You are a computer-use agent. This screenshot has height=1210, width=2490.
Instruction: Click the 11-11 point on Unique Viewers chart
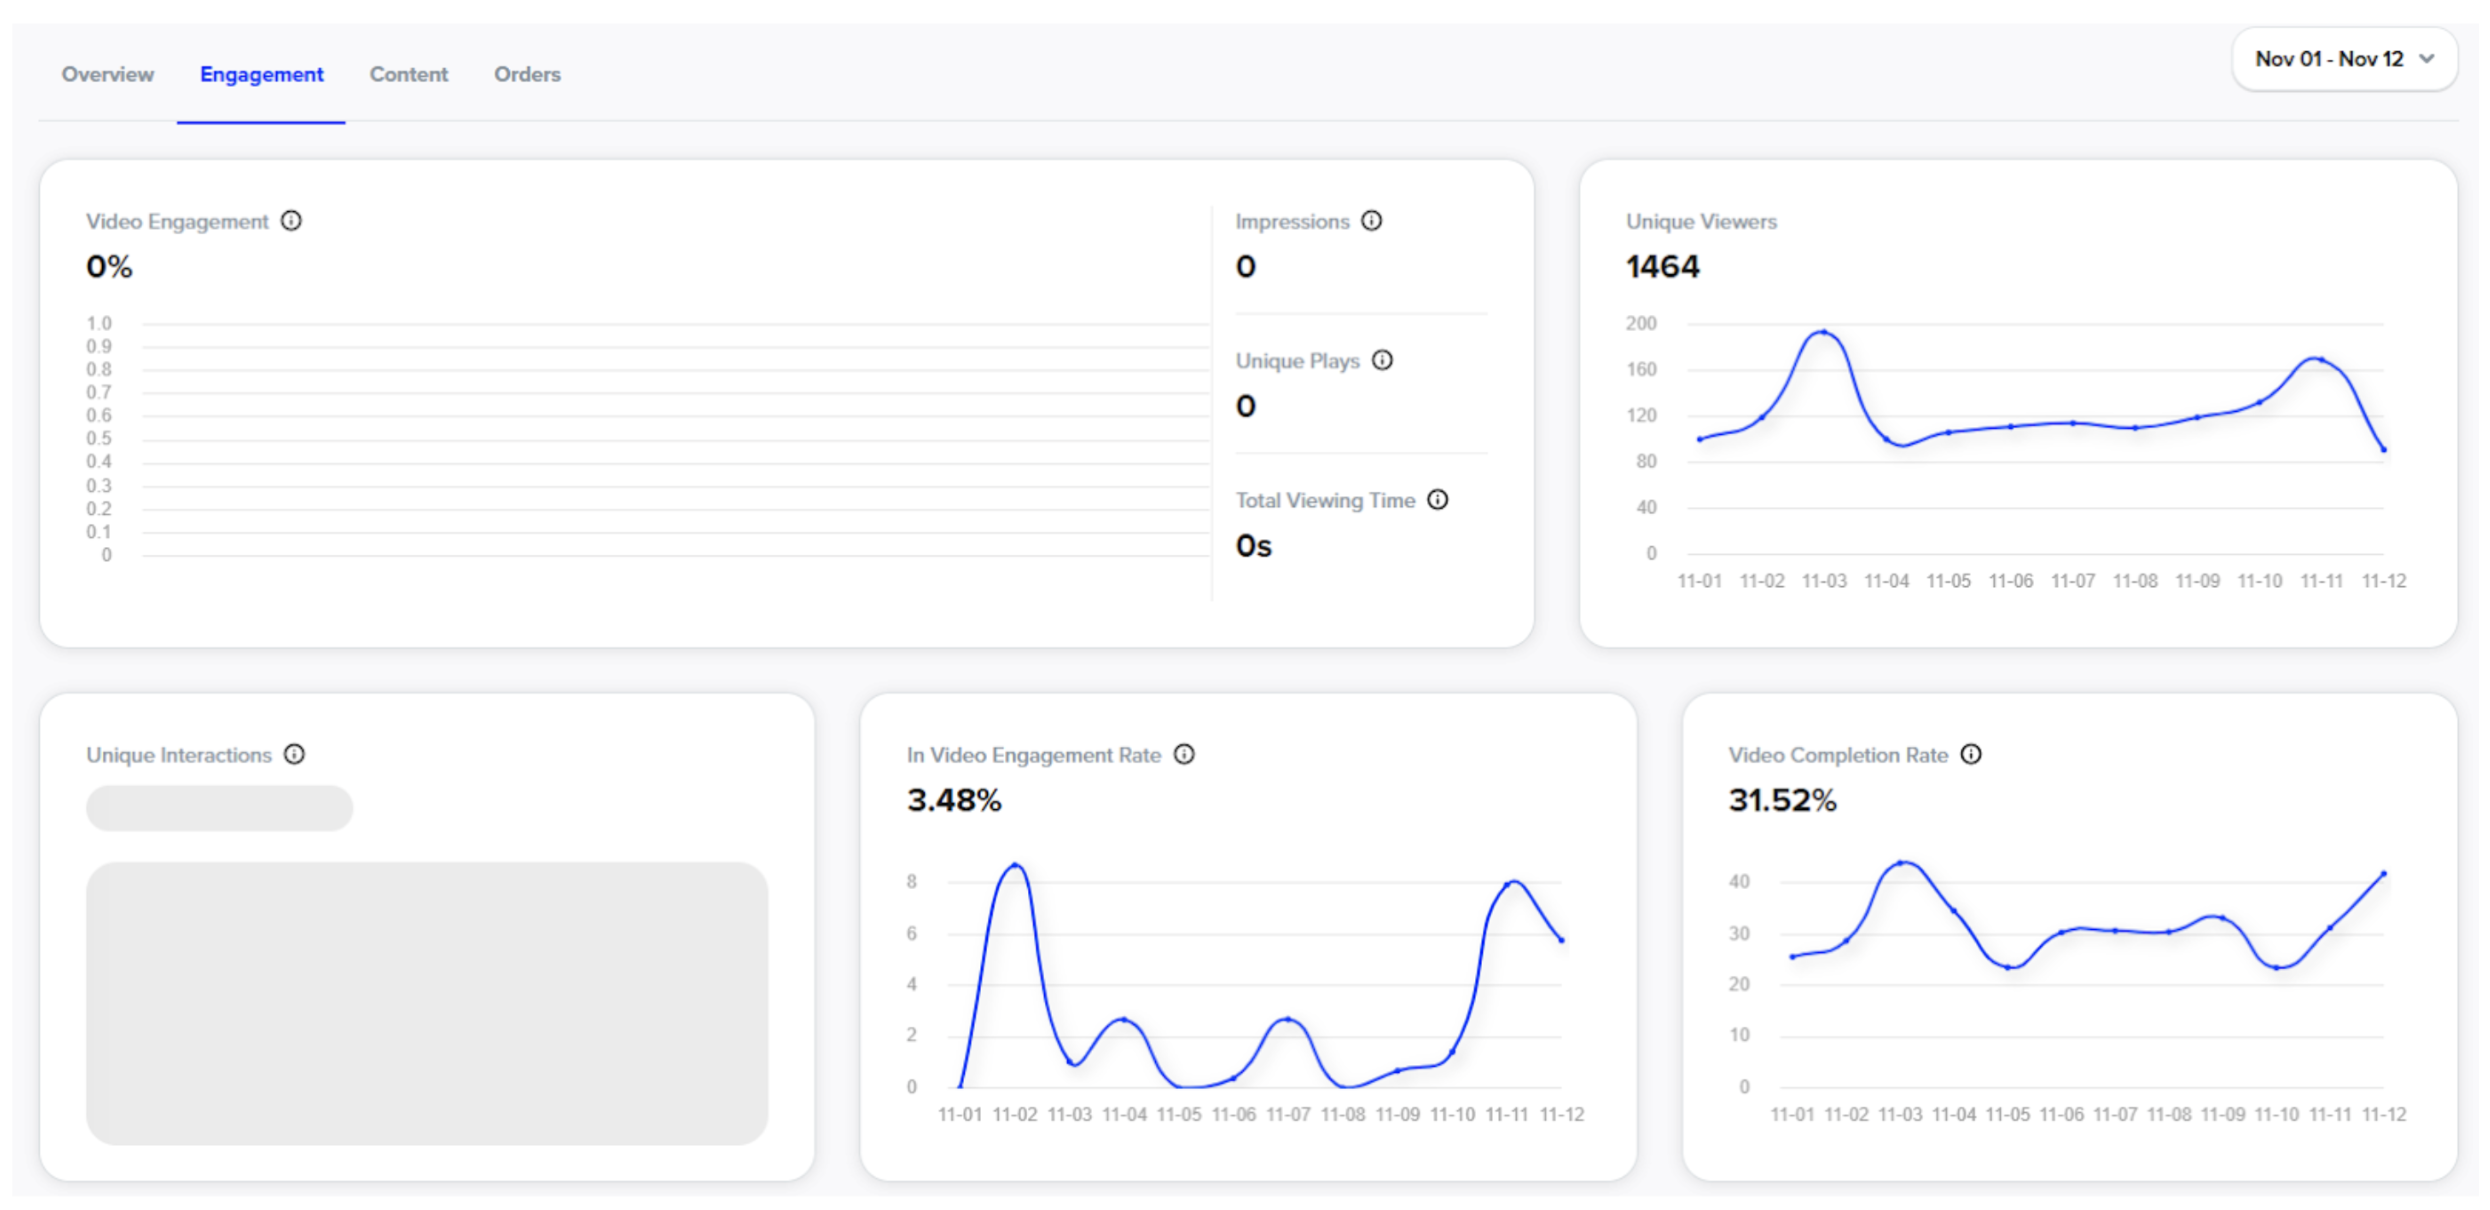tap(2321, 359)
